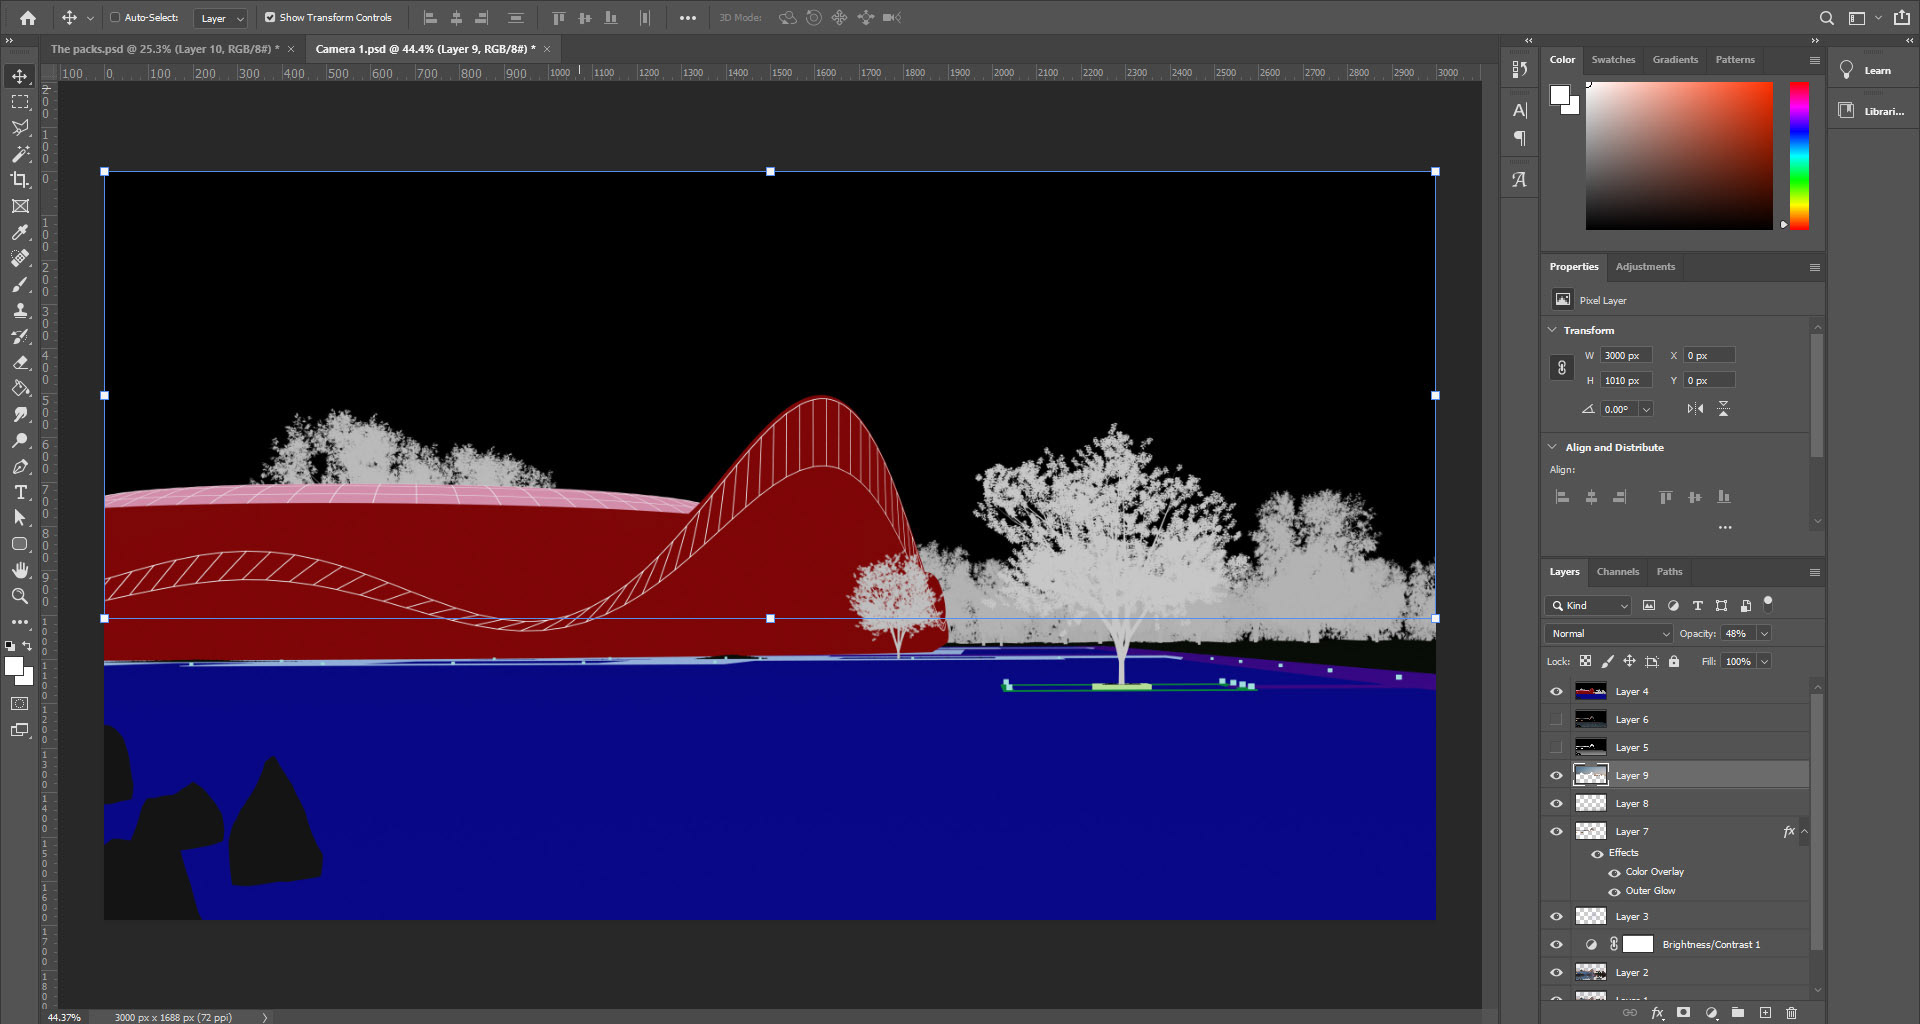Enable the Auto-Select checkbox

[x=115, y=17]
